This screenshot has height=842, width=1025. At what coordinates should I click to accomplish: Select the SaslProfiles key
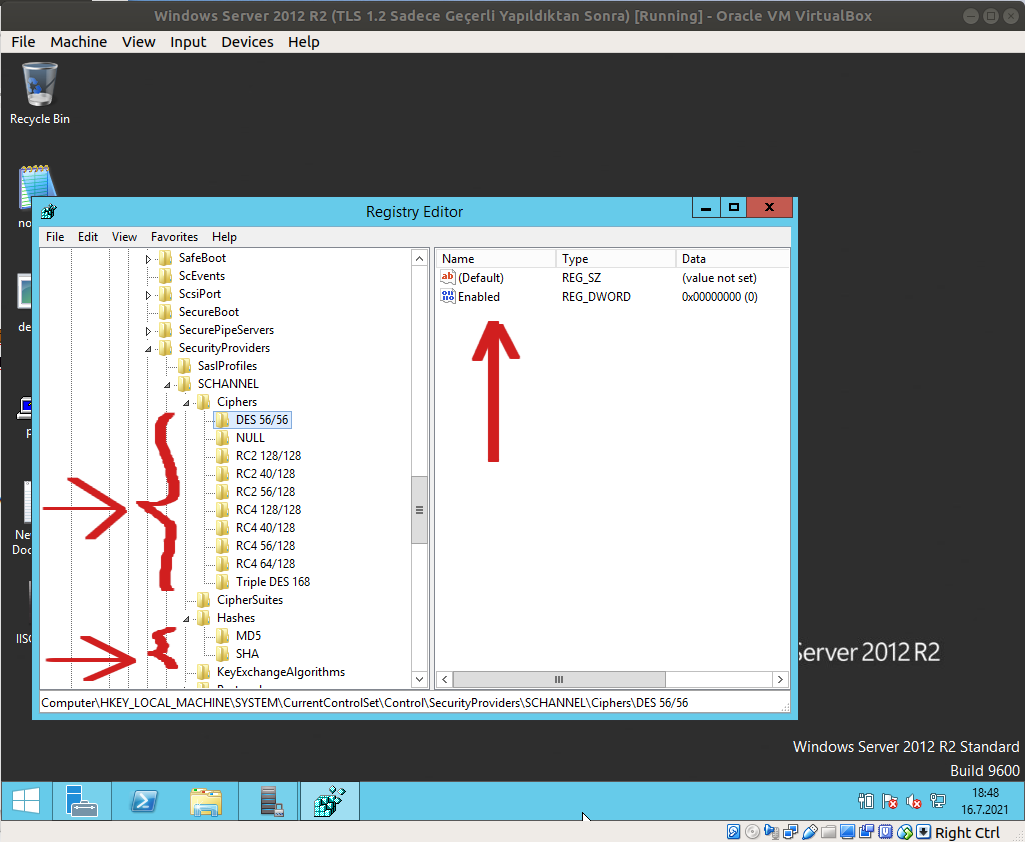(x=227, y=366)
